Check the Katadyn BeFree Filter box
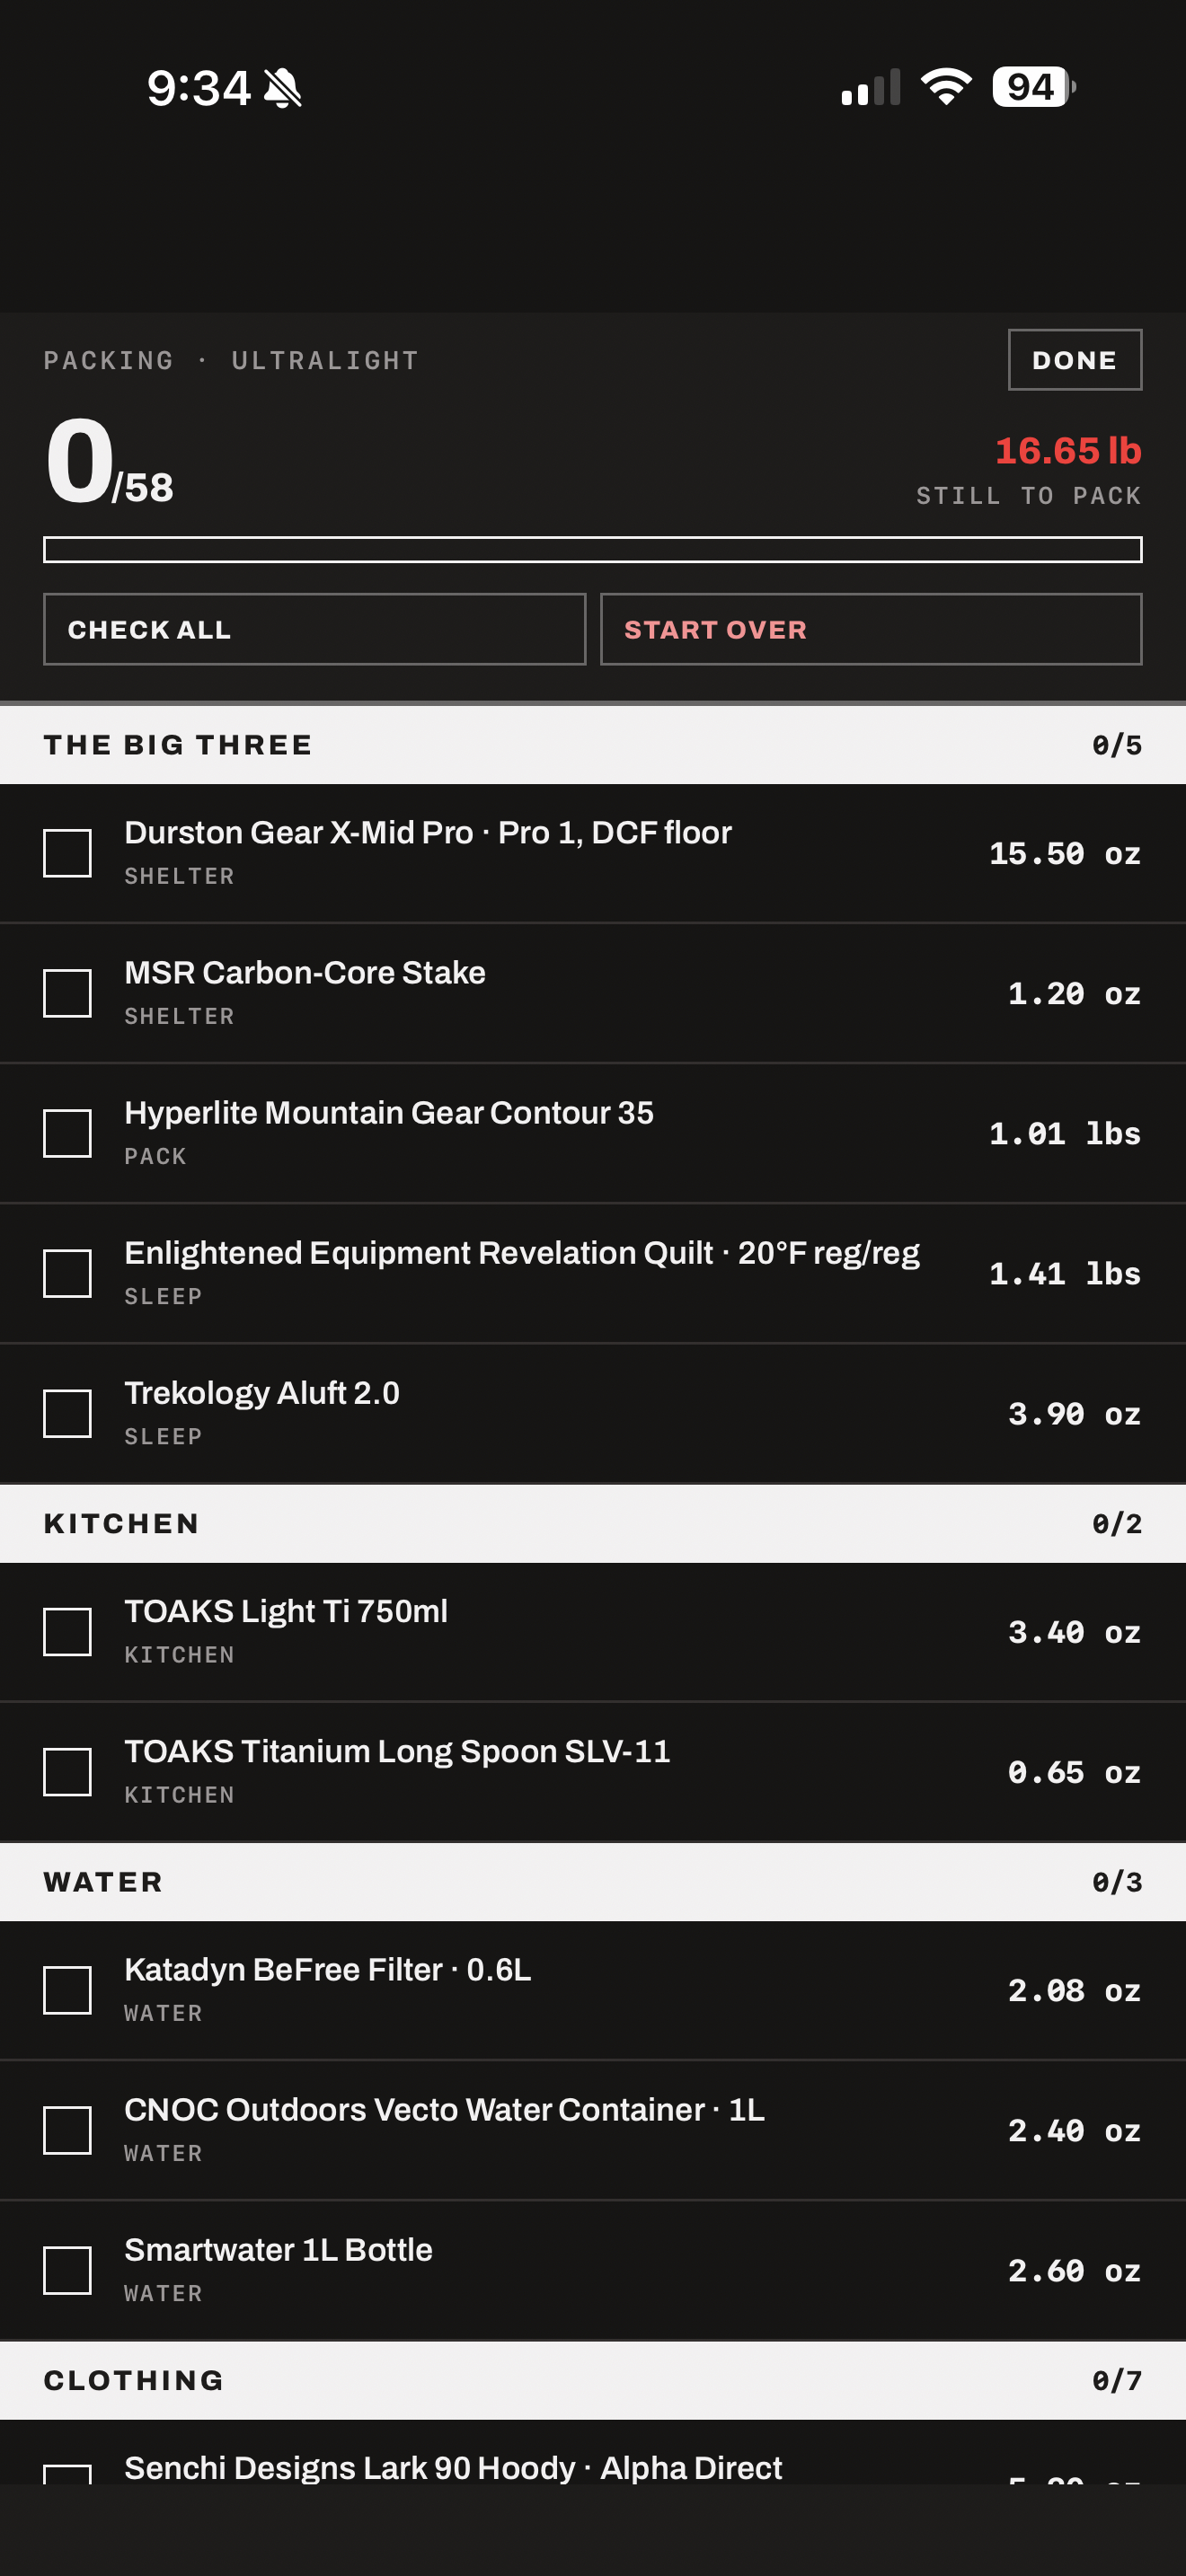 (x=67, y=1990)
